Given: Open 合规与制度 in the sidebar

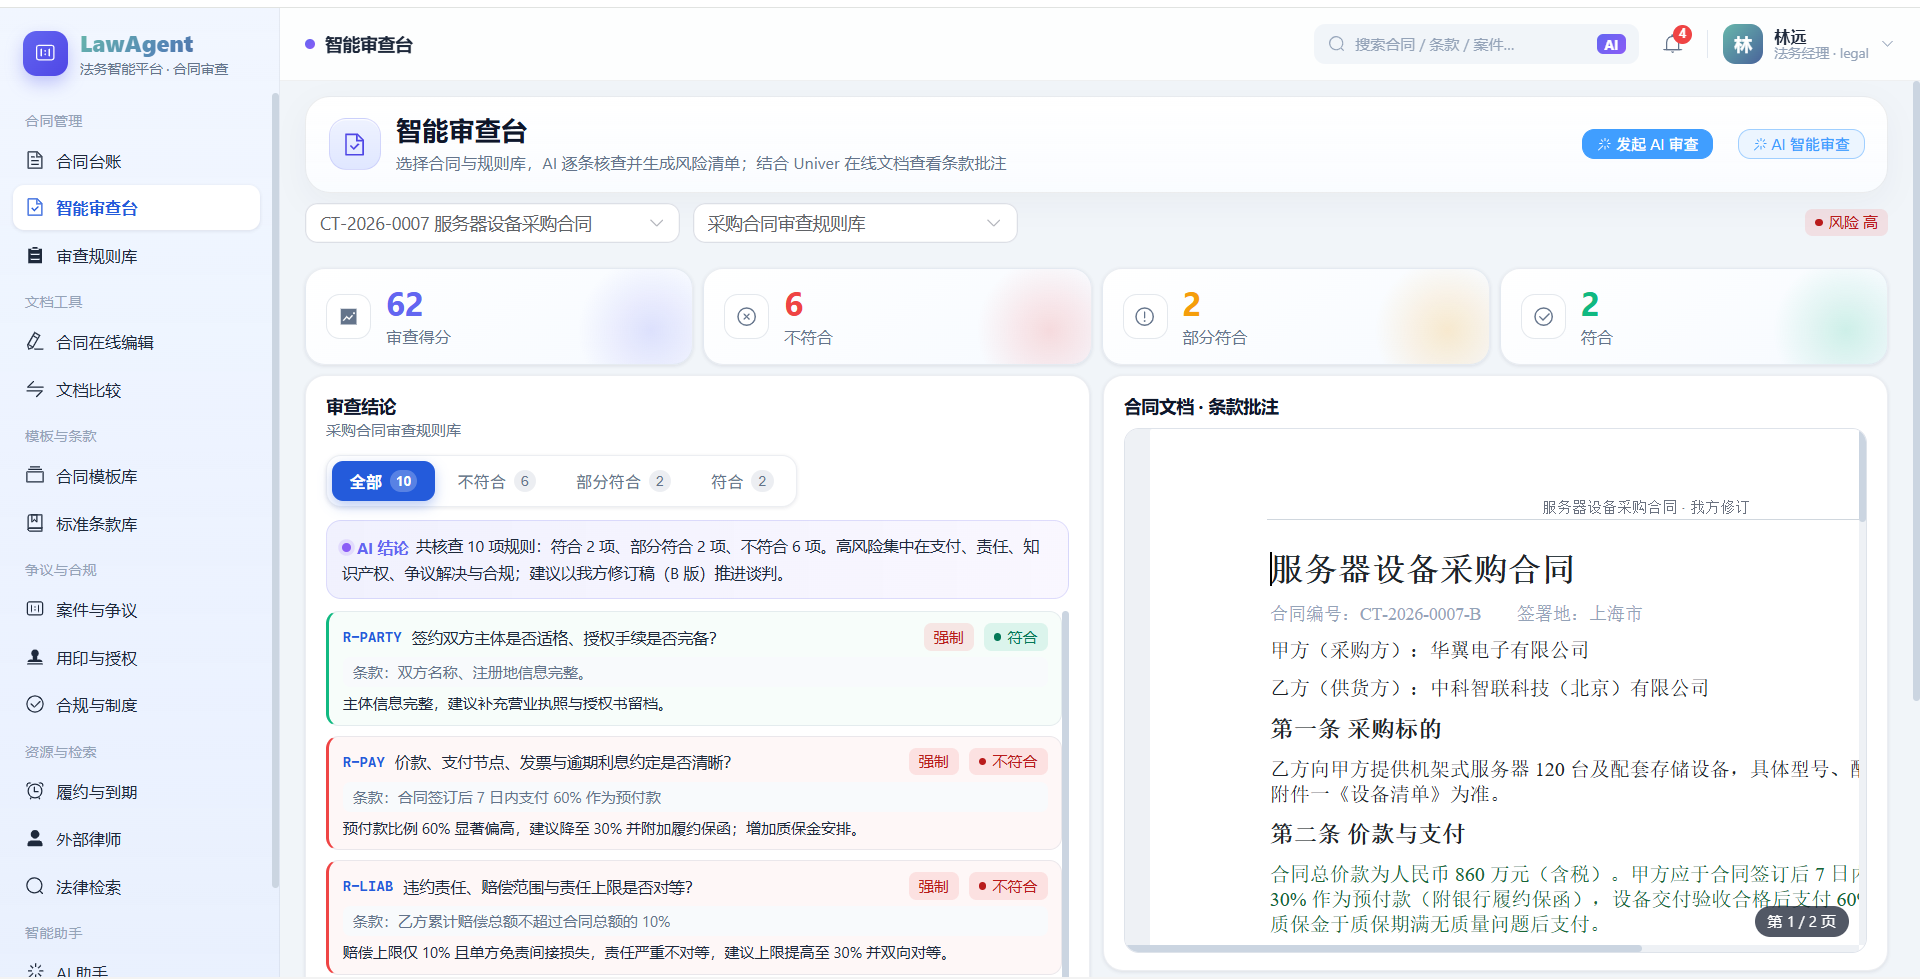Looking at the screenshot, I should [x=136, y=705].
